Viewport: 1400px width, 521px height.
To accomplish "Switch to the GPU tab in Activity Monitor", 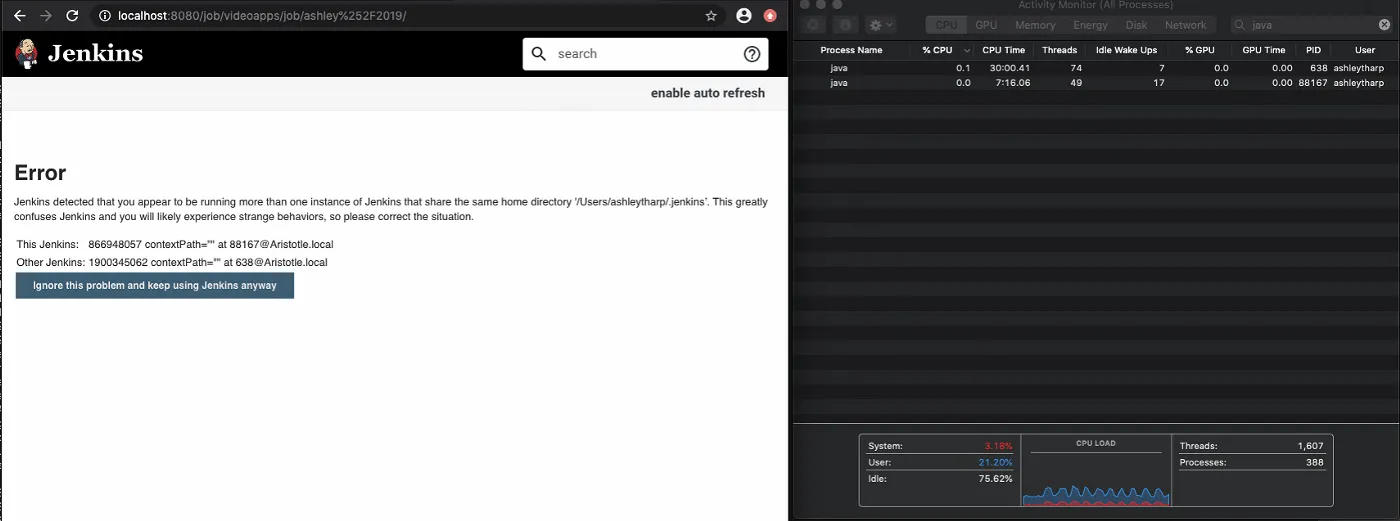I will 986,25.
